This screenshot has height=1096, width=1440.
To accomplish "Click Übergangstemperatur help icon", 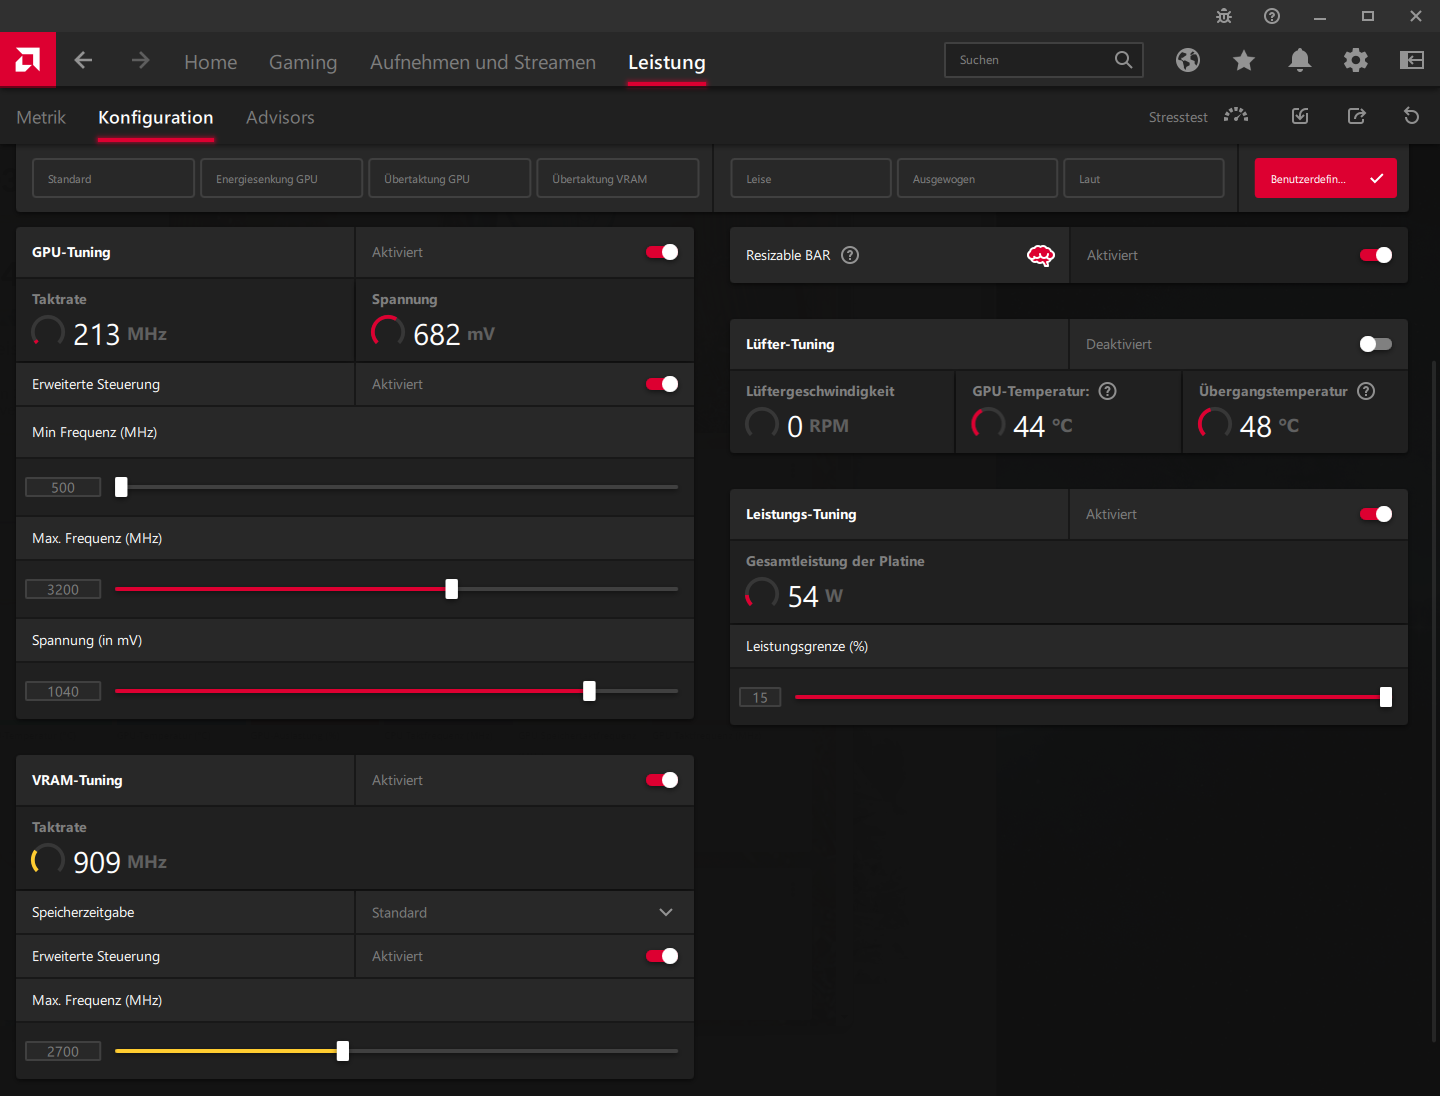I will (x=1366, y=391).
